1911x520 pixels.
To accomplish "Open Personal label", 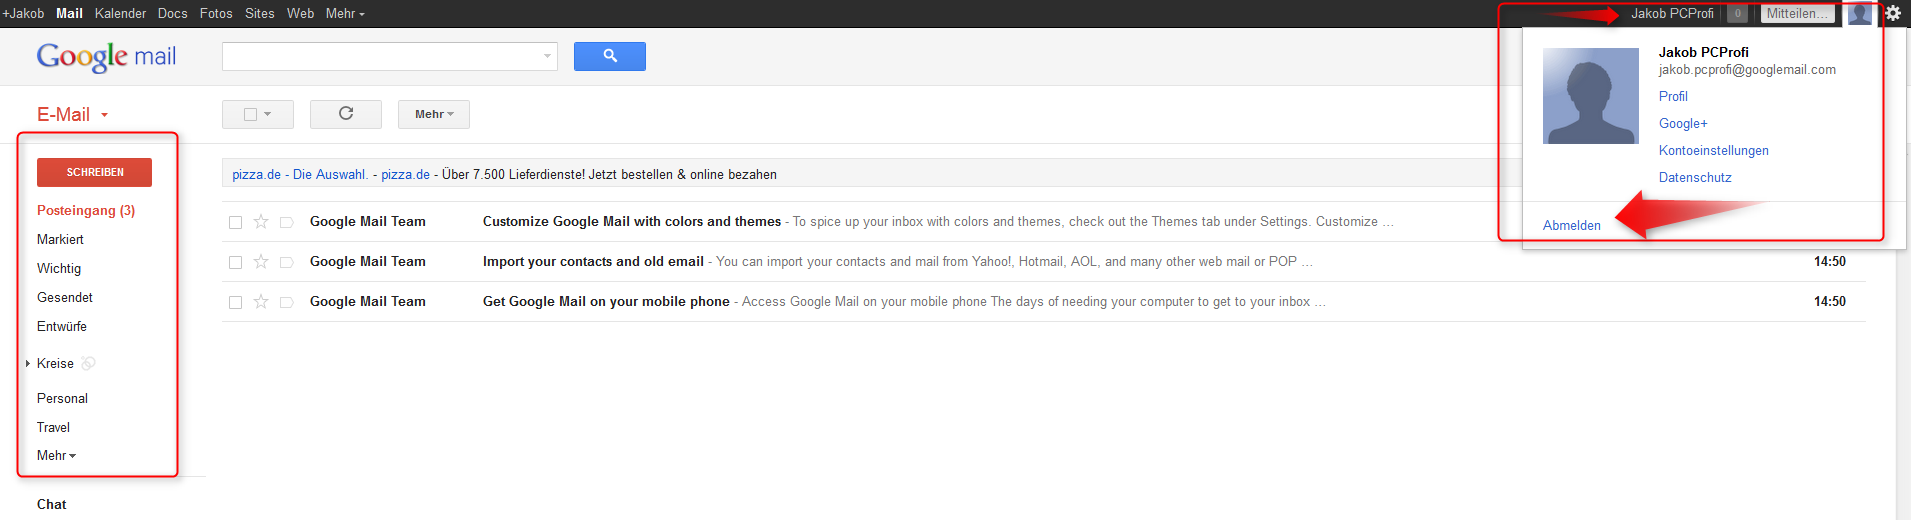I will [x=62, y=398].
